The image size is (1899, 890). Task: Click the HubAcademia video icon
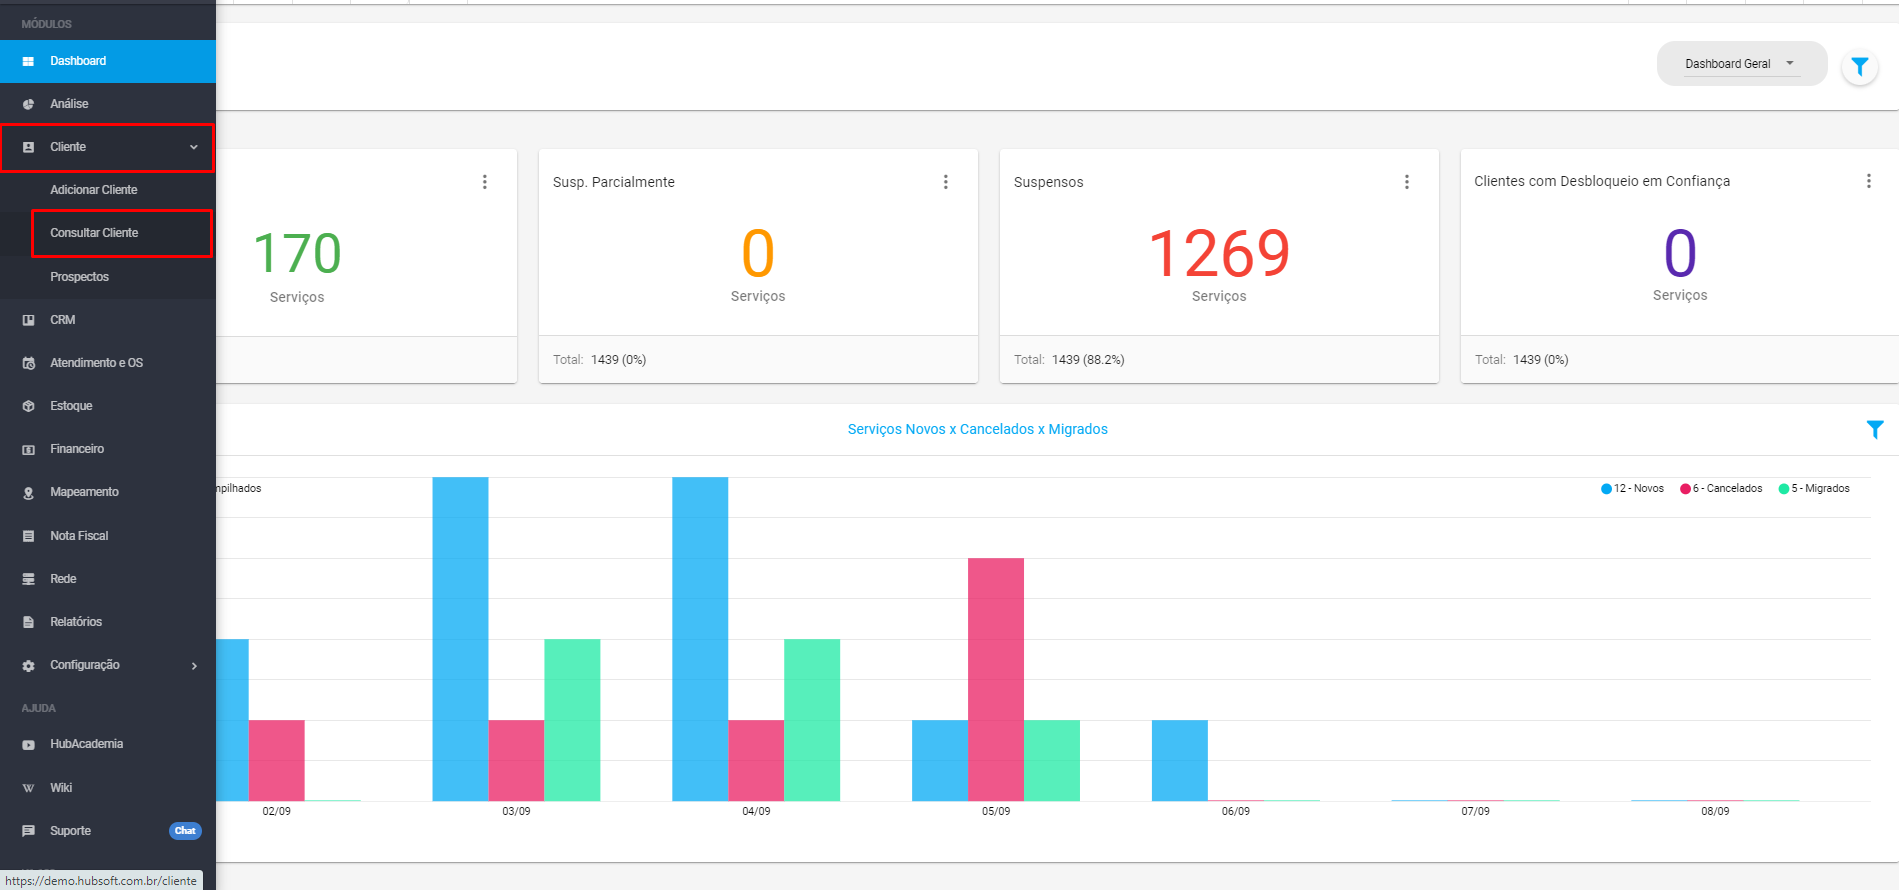(28, 744)
